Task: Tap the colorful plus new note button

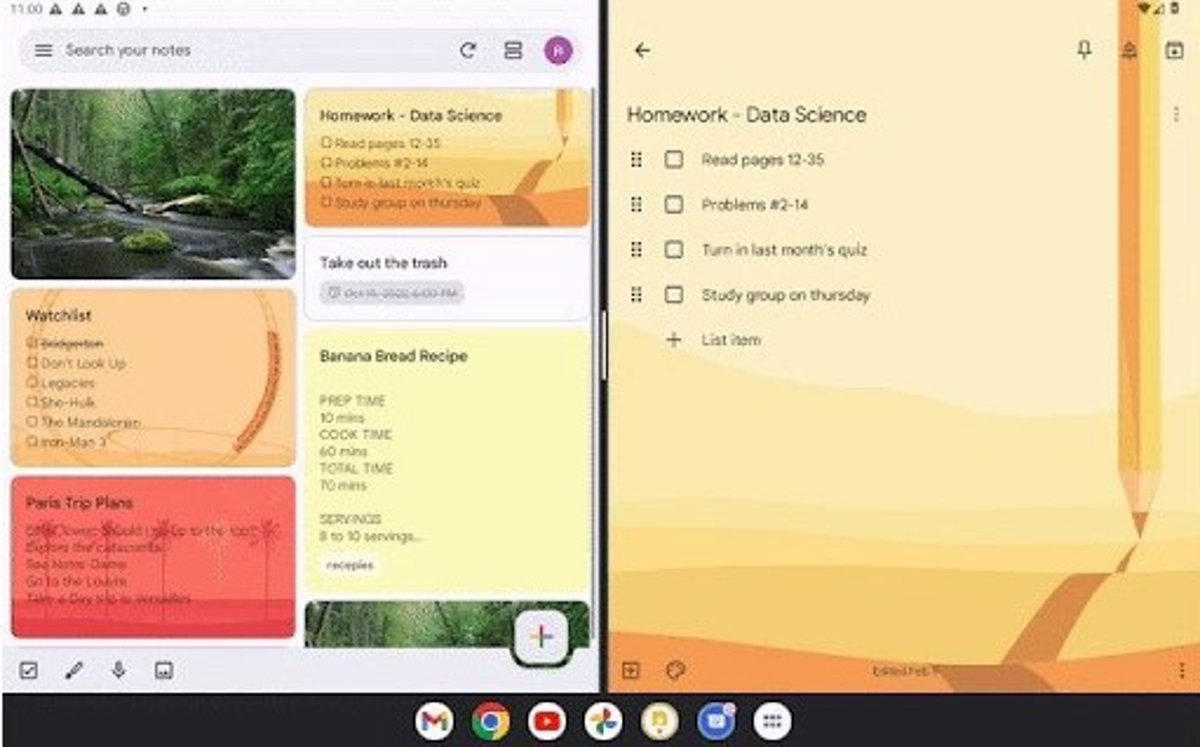Action: 541,636
